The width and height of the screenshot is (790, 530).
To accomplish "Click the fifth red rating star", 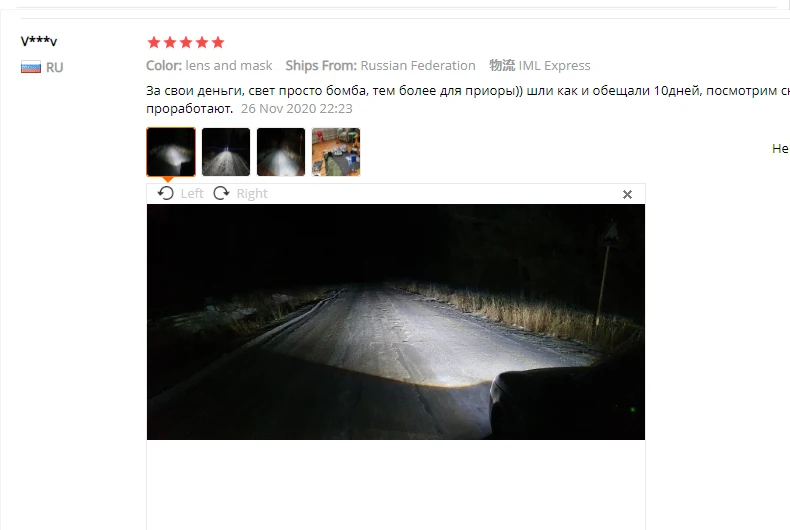I will 218,42.
